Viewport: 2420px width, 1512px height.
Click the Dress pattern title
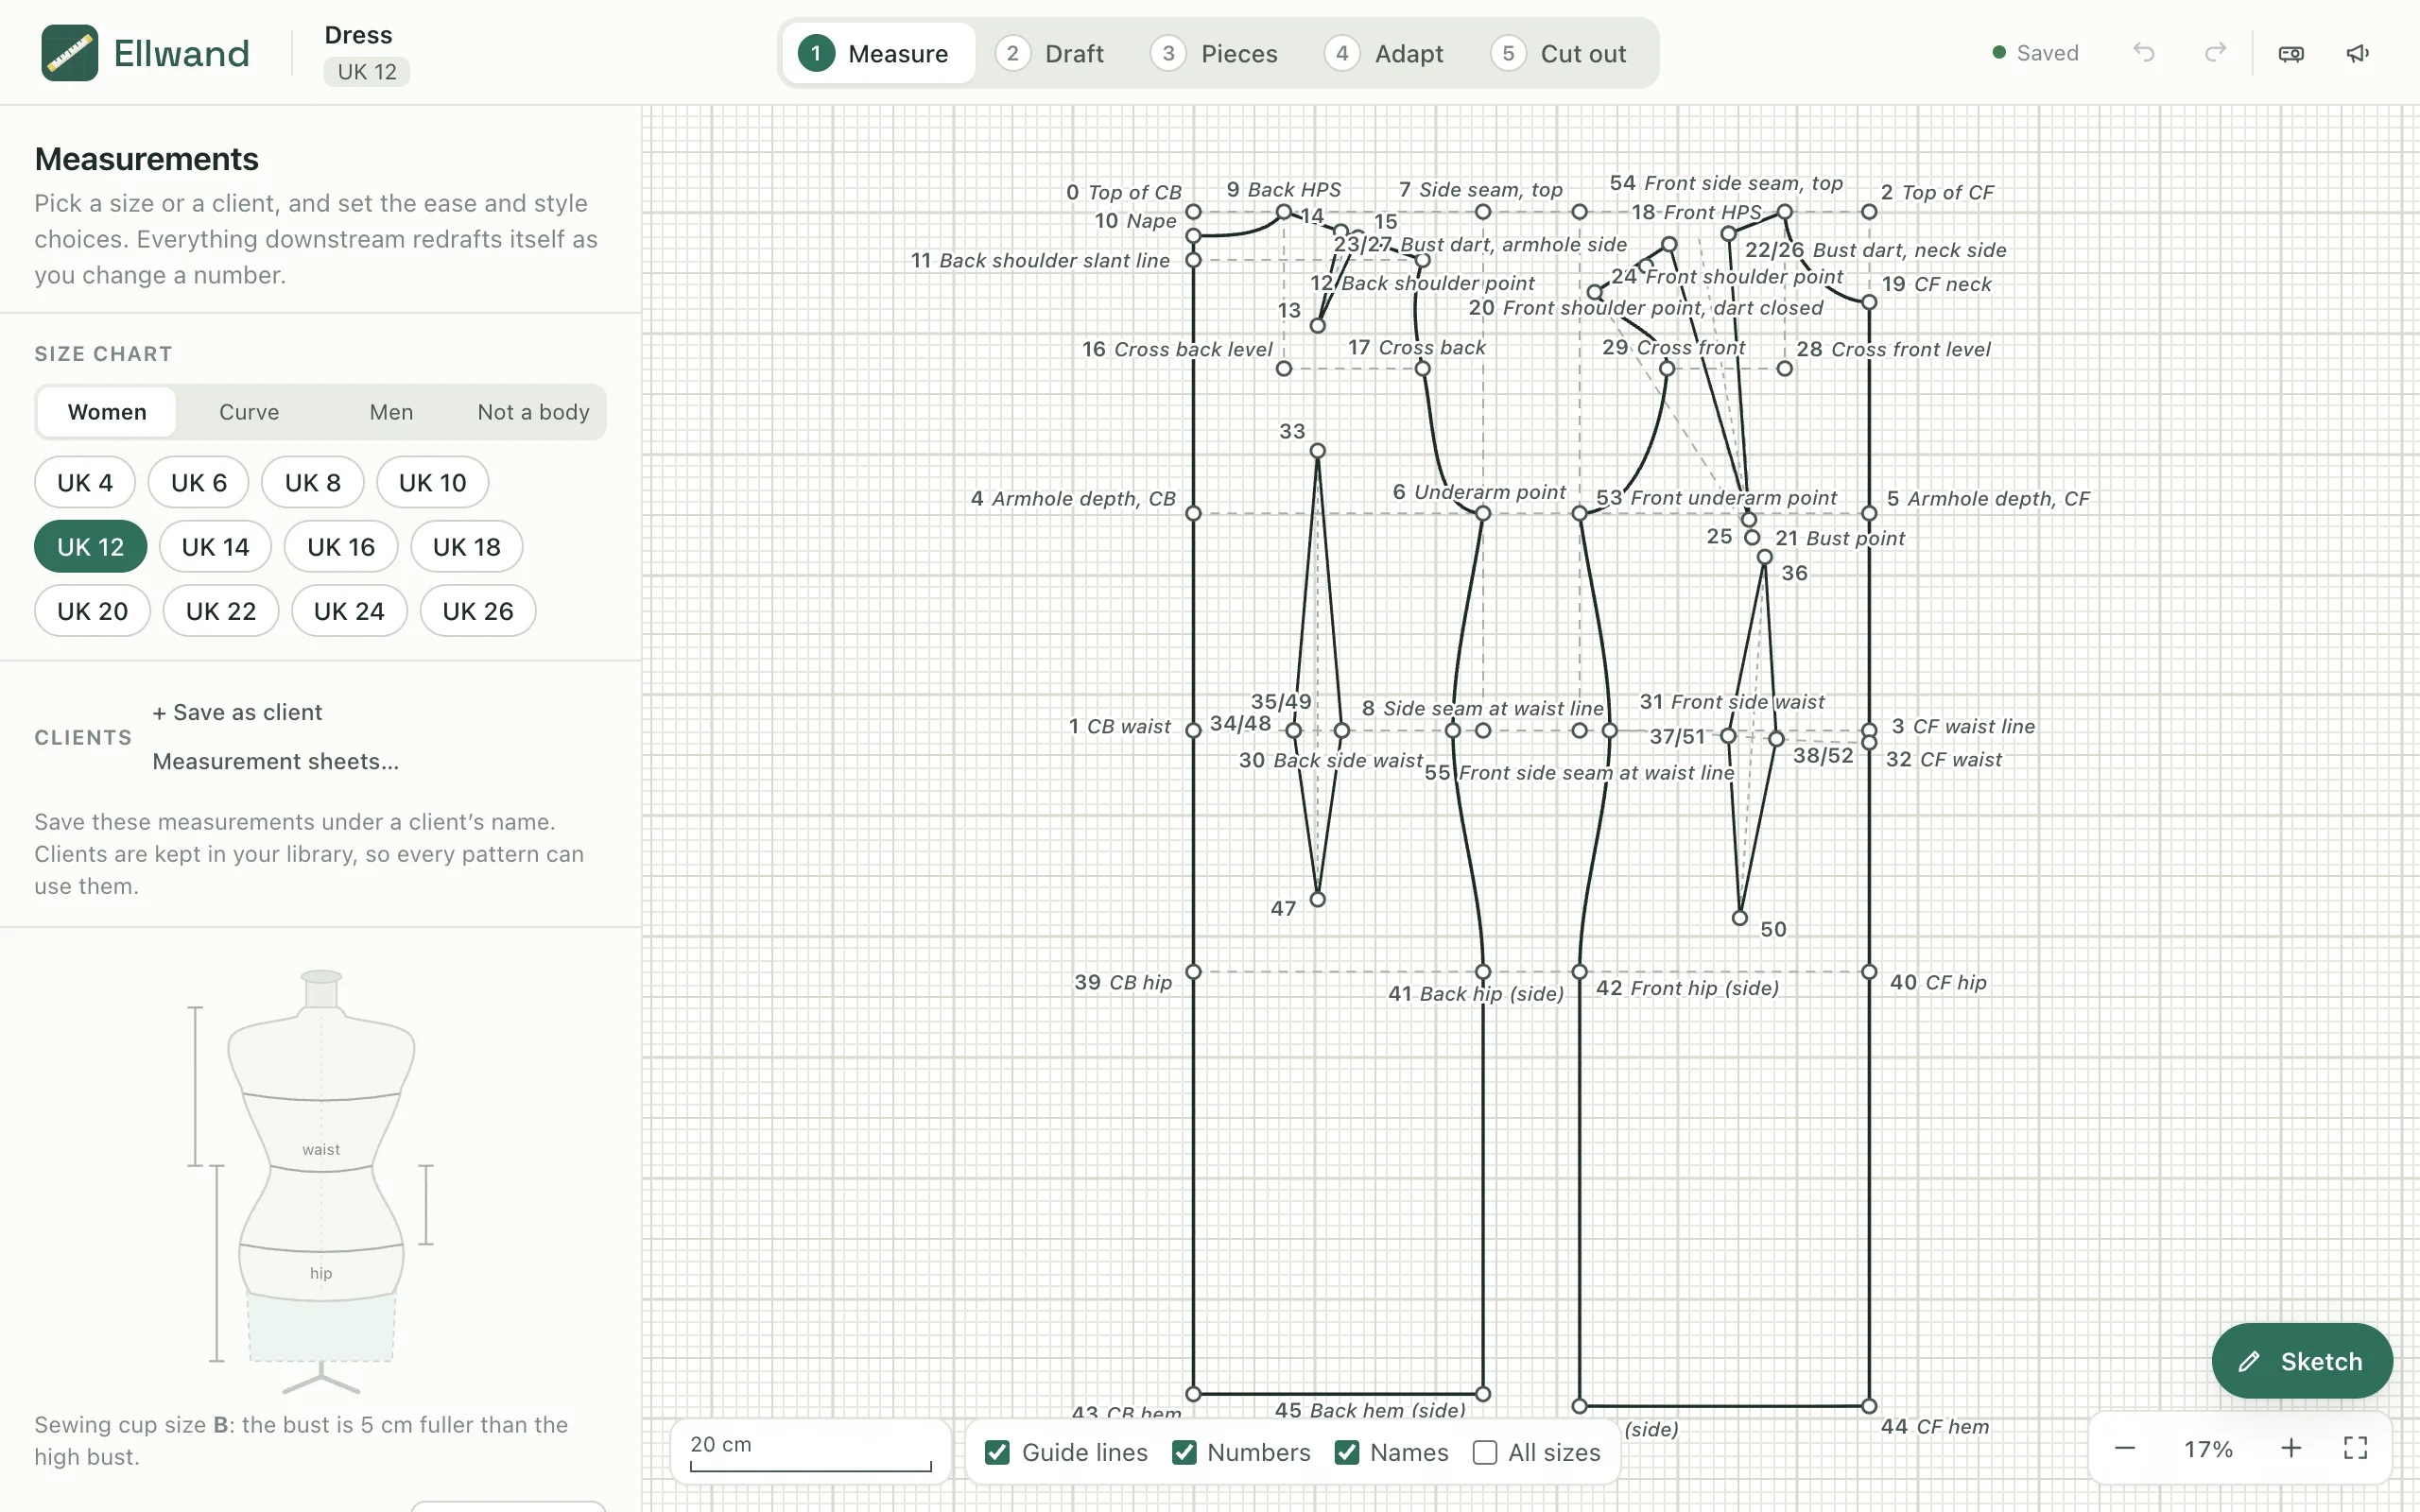tap(358, 35)
